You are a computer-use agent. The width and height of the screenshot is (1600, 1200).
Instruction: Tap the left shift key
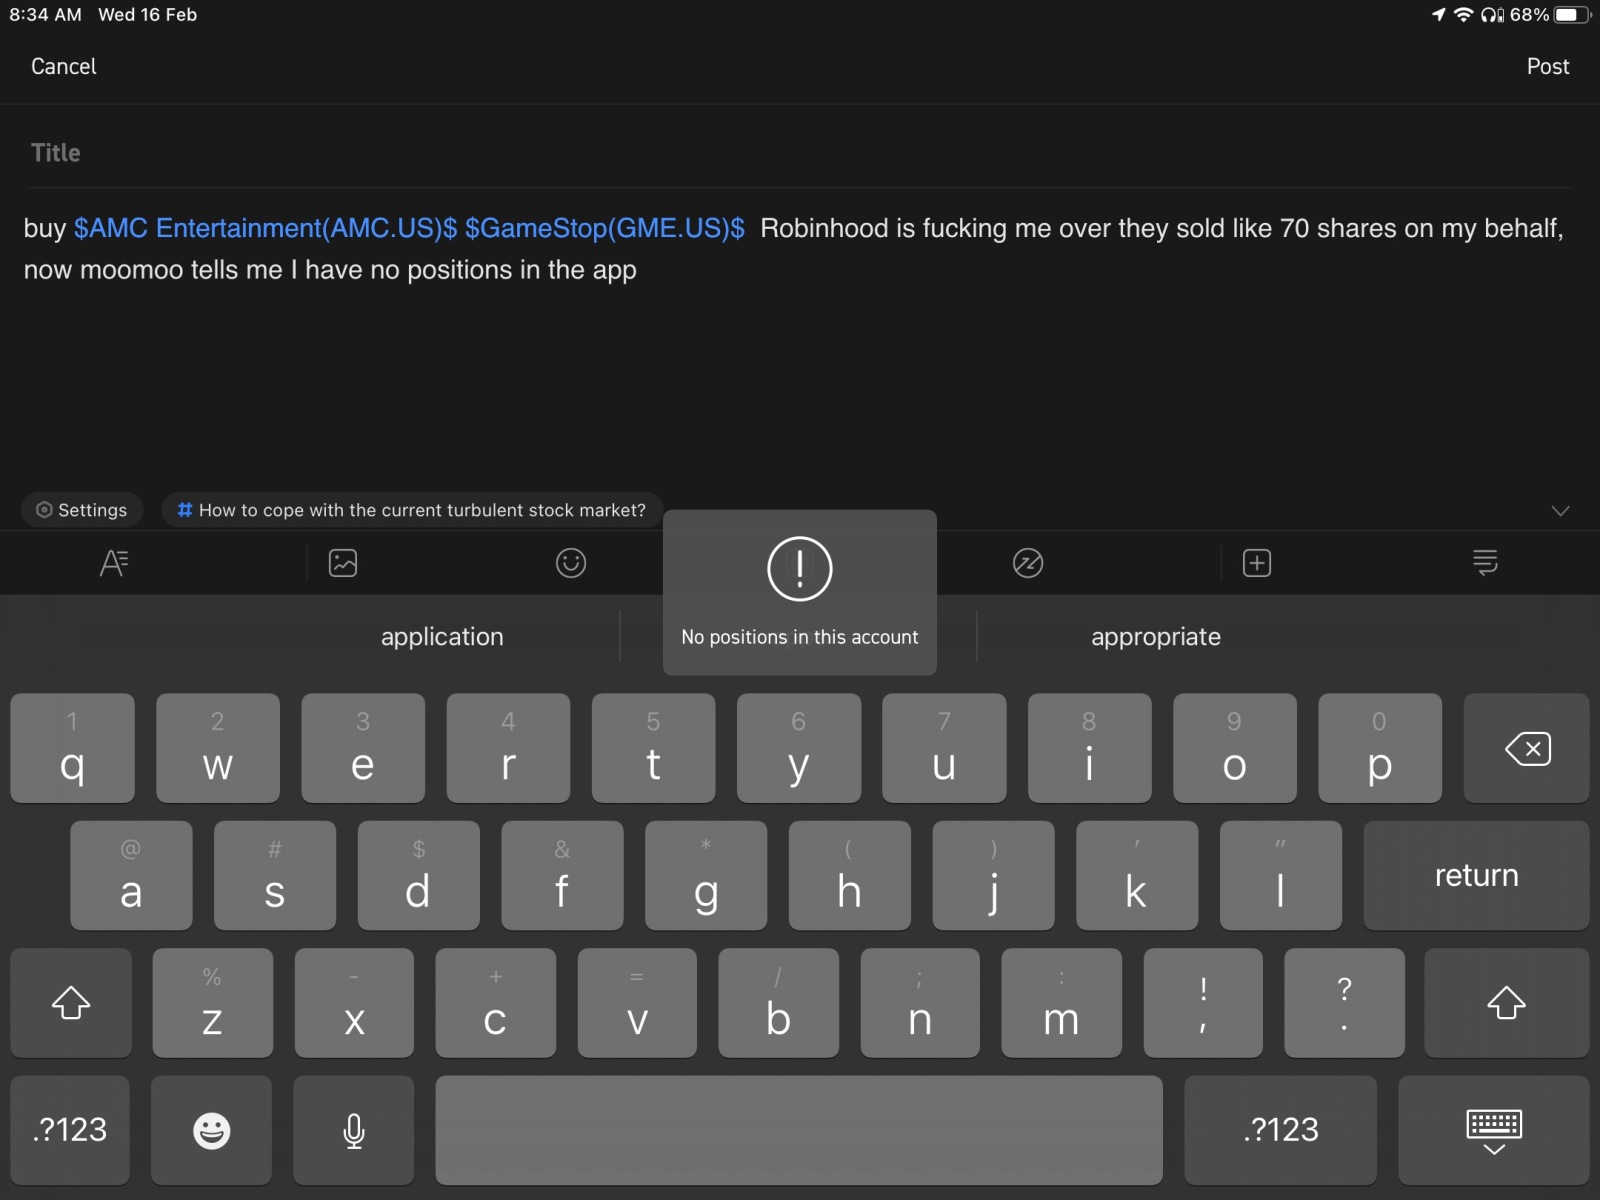click(x=71, y=1003)
